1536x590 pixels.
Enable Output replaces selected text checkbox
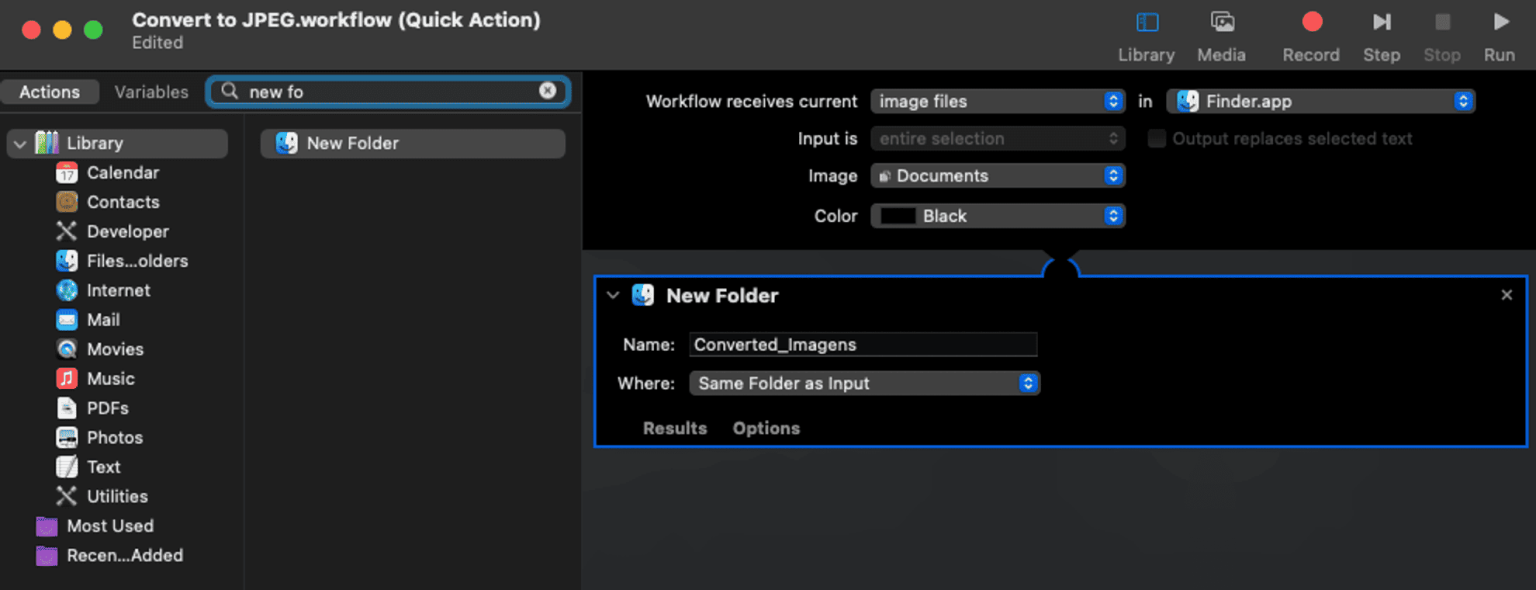(1157, 139)
